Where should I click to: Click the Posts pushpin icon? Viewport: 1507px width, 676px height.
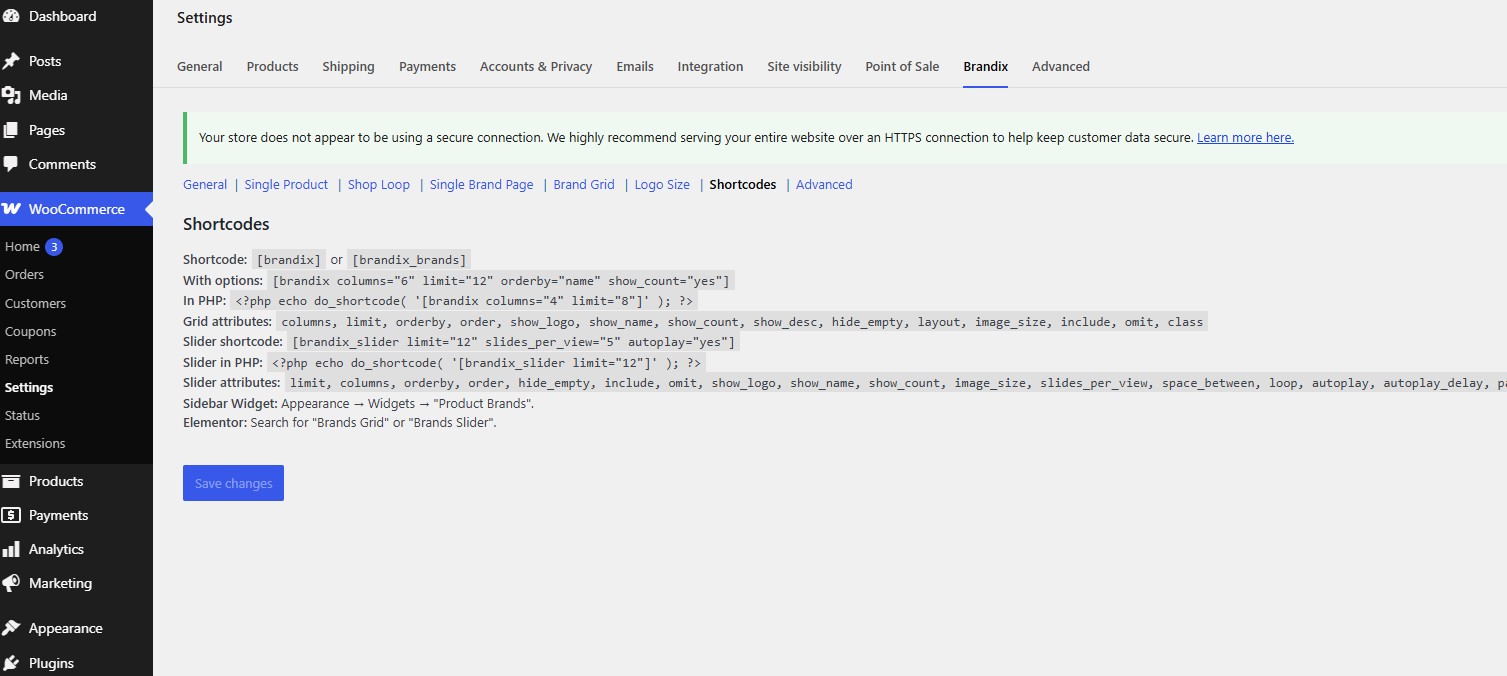[11, 61]
